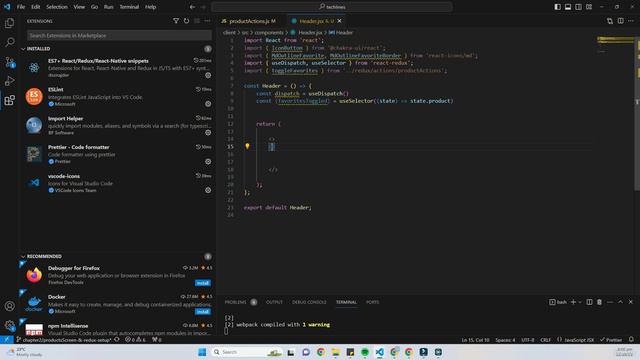Change encoding UTF-8 in status bar
640x360 pixels.
tap(528, 340)
